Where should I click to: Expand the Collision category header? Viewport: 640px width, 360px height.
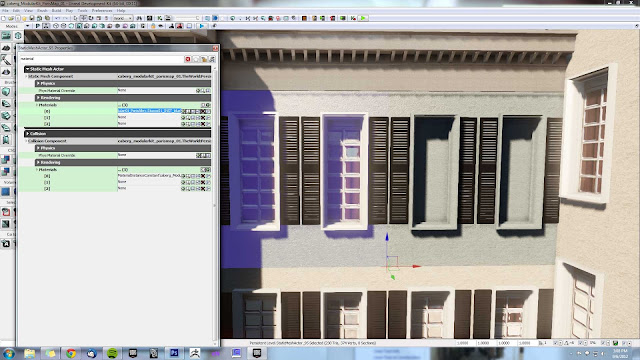(27, 133)
